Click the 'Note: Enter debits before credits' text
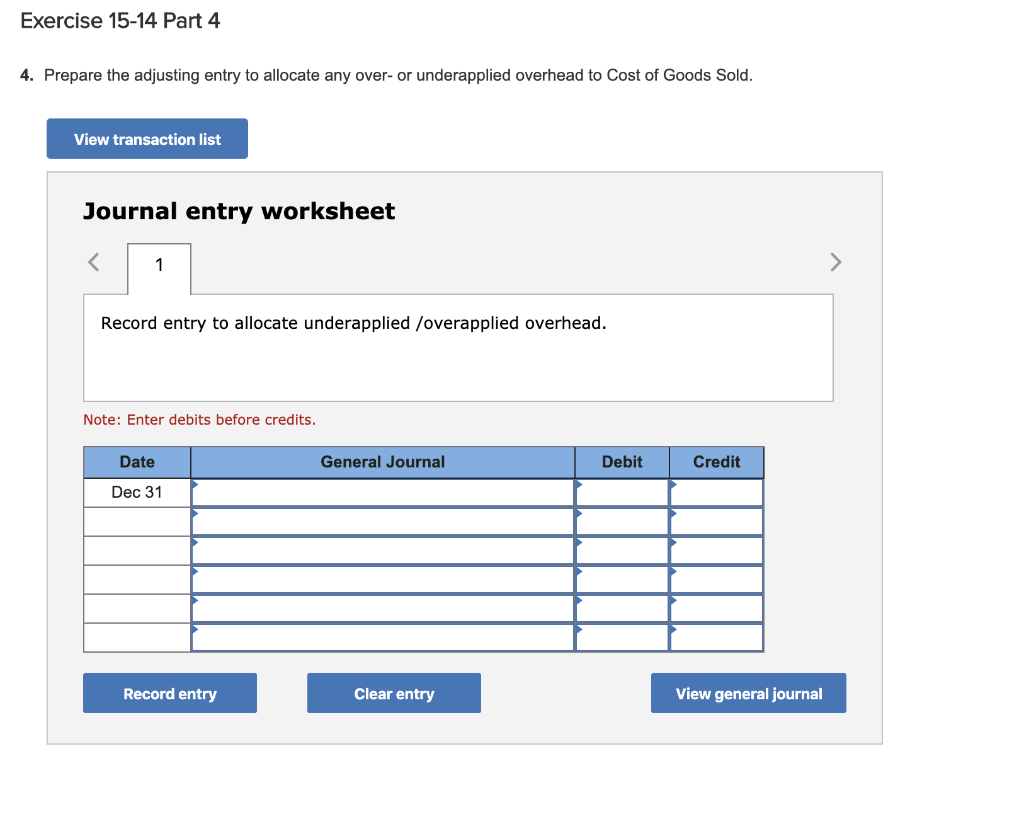 click(x=199, y=420)
